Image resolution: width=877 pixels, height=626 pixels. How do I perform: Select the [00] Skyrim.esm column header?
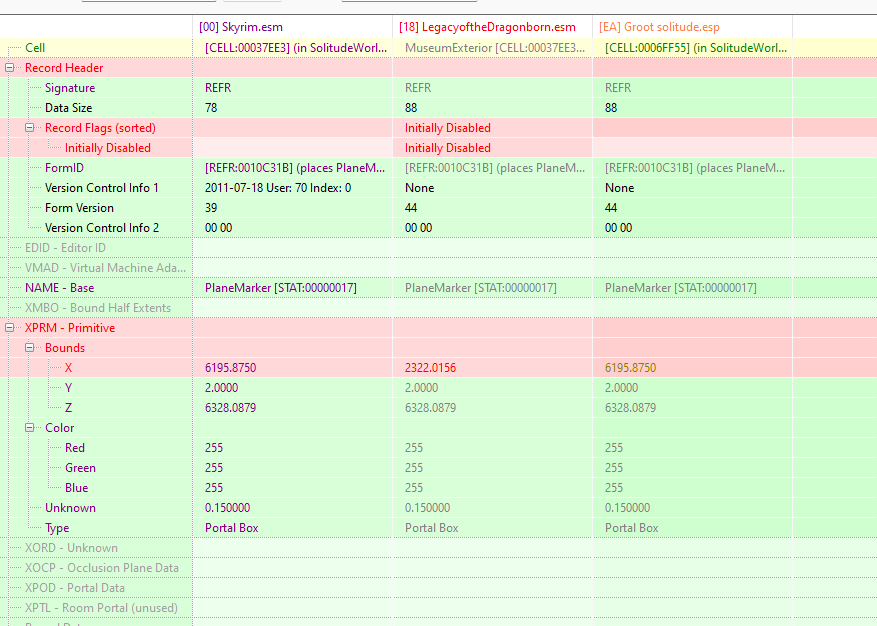coord(293,27)
